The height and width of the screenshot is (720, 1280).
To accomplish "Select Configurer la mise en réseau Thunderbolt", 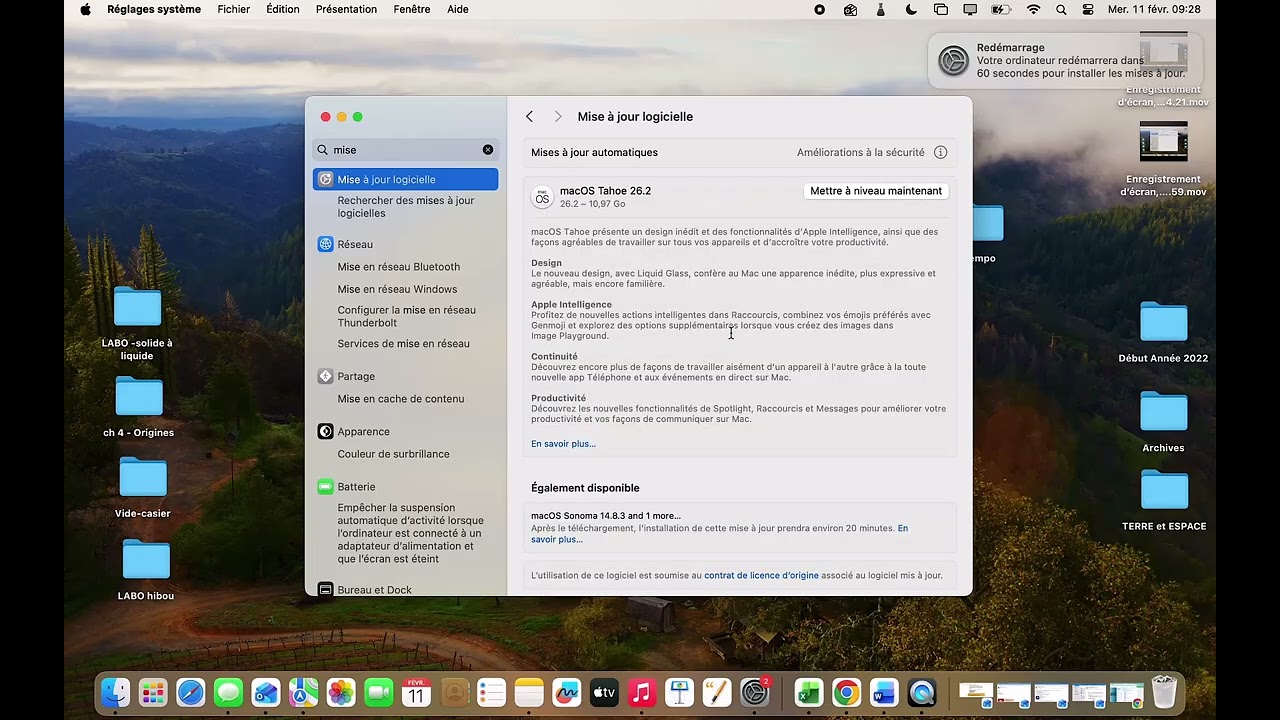I will [x=406, y=316].
